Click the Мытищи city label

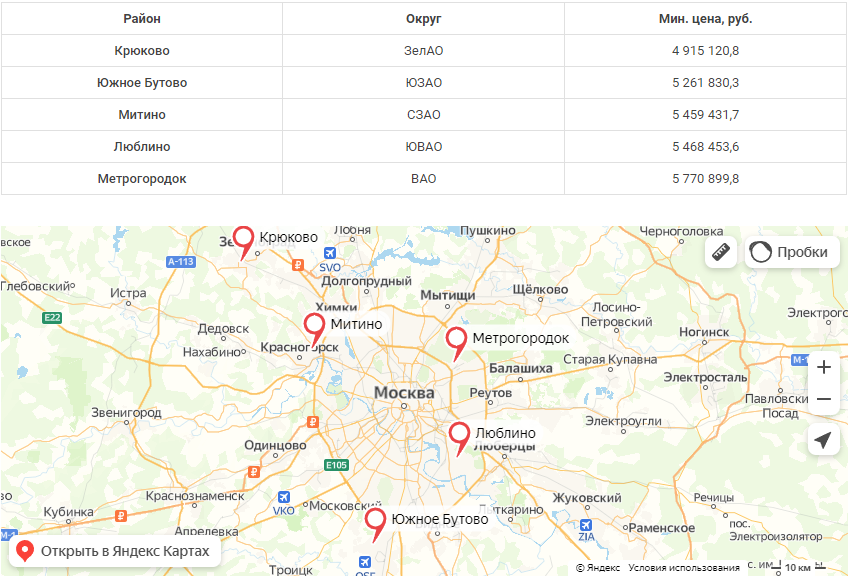pyautogui.click(x=448, y=295)
